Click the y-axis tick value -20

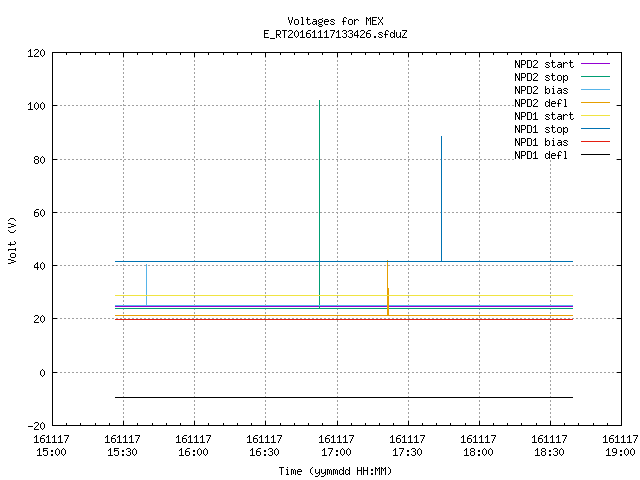click(36, 426)
